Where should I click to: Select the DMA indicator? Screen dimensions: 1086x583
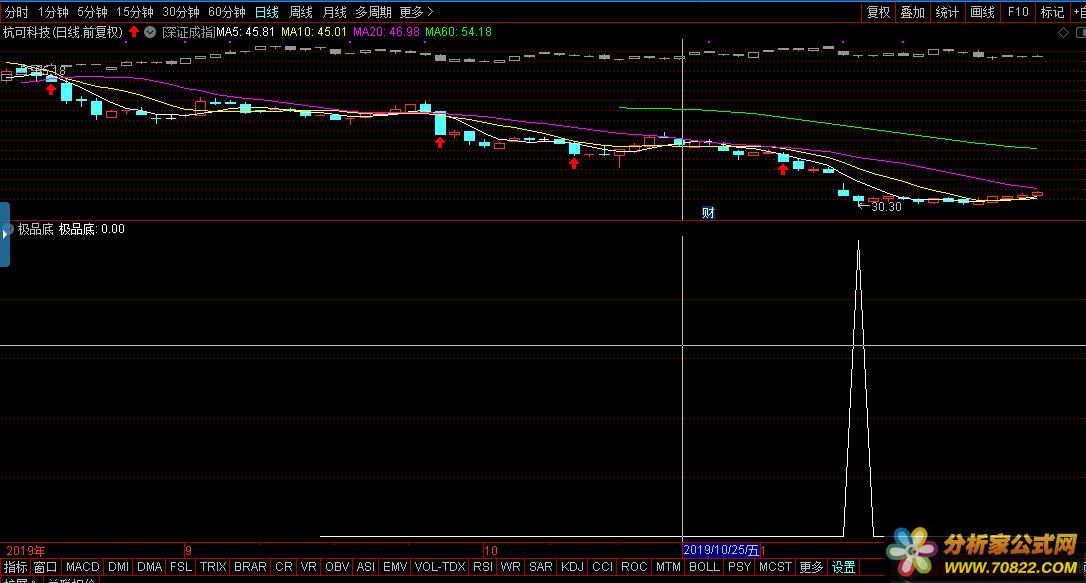150,567
